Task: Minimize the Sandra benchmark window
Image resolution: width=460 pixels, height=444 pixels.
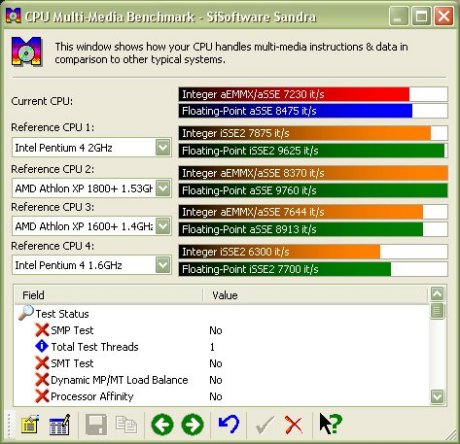Action: [399, 16]
